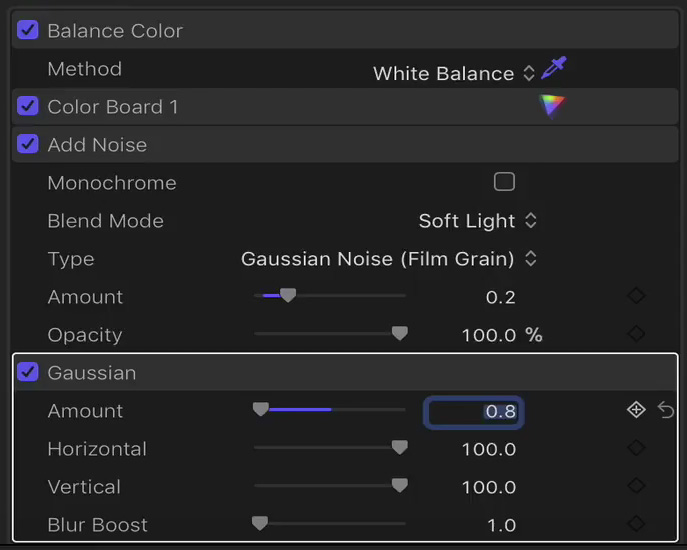Click the Opacity keyframe diamond
Image resolution: width=687 pixels, height=550 pixels.
click(x=636, y=334)
